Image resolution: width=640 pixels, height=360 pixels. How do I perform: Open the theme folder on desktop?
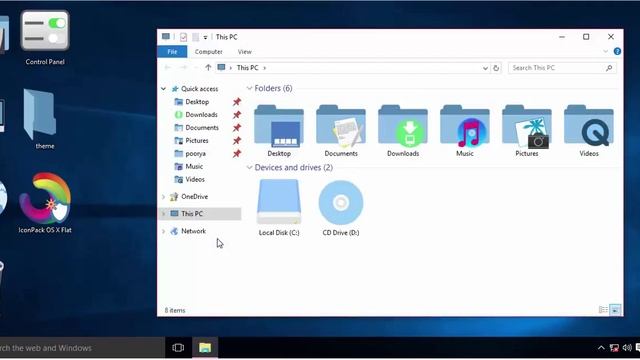(40, 119)
